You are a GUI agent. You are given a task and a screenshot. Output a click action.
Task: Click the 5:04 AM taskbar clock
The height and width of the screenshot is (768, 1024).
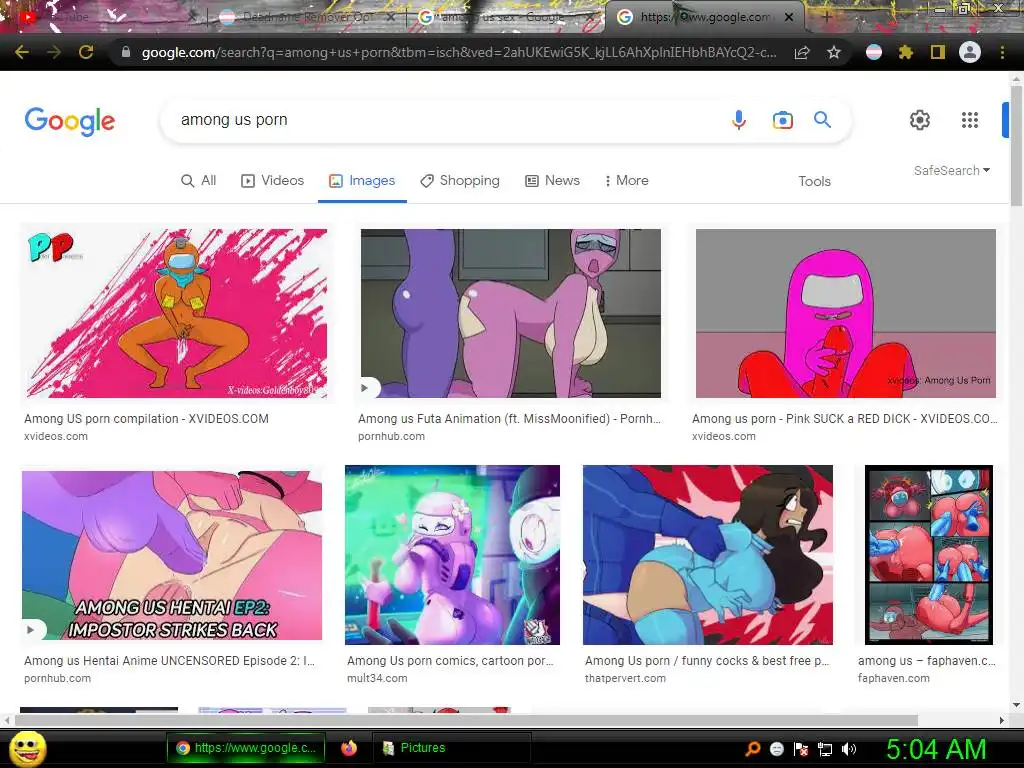click(x=936, y=749)
